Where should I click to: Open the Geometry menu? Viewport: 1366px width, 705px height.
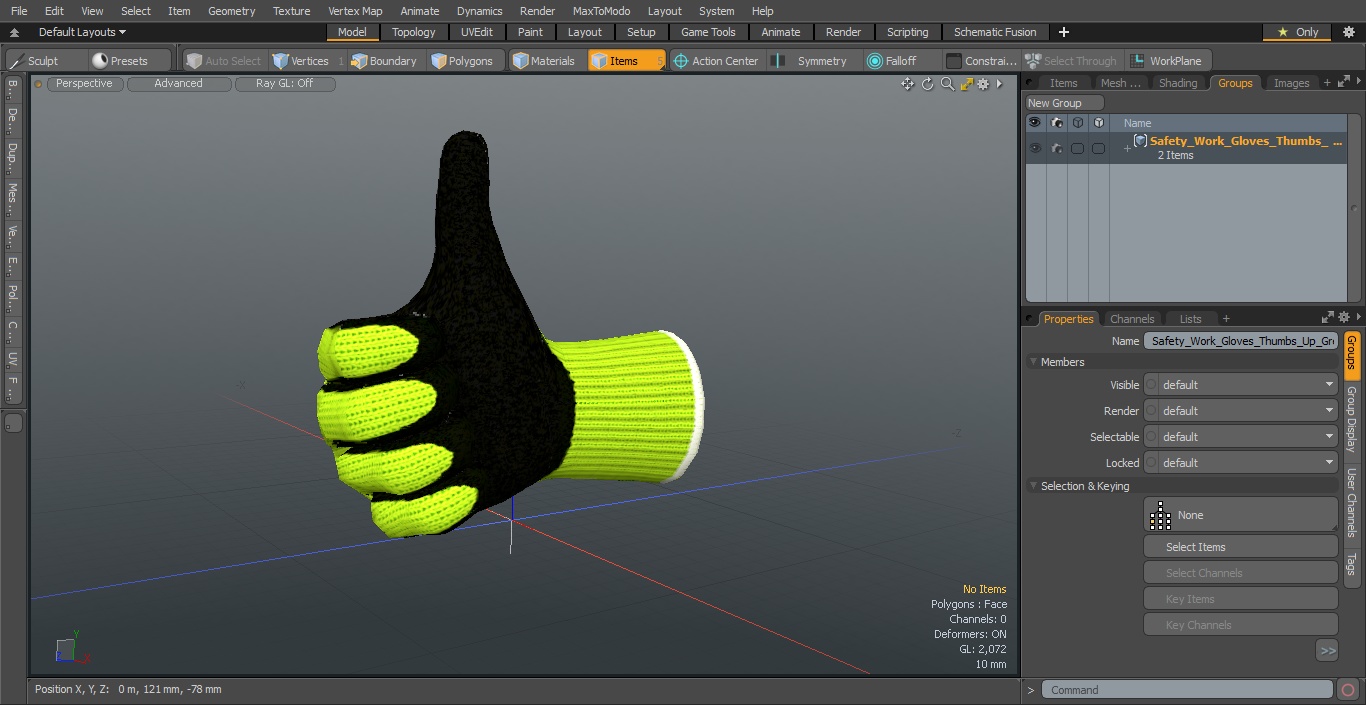(231, 11)
